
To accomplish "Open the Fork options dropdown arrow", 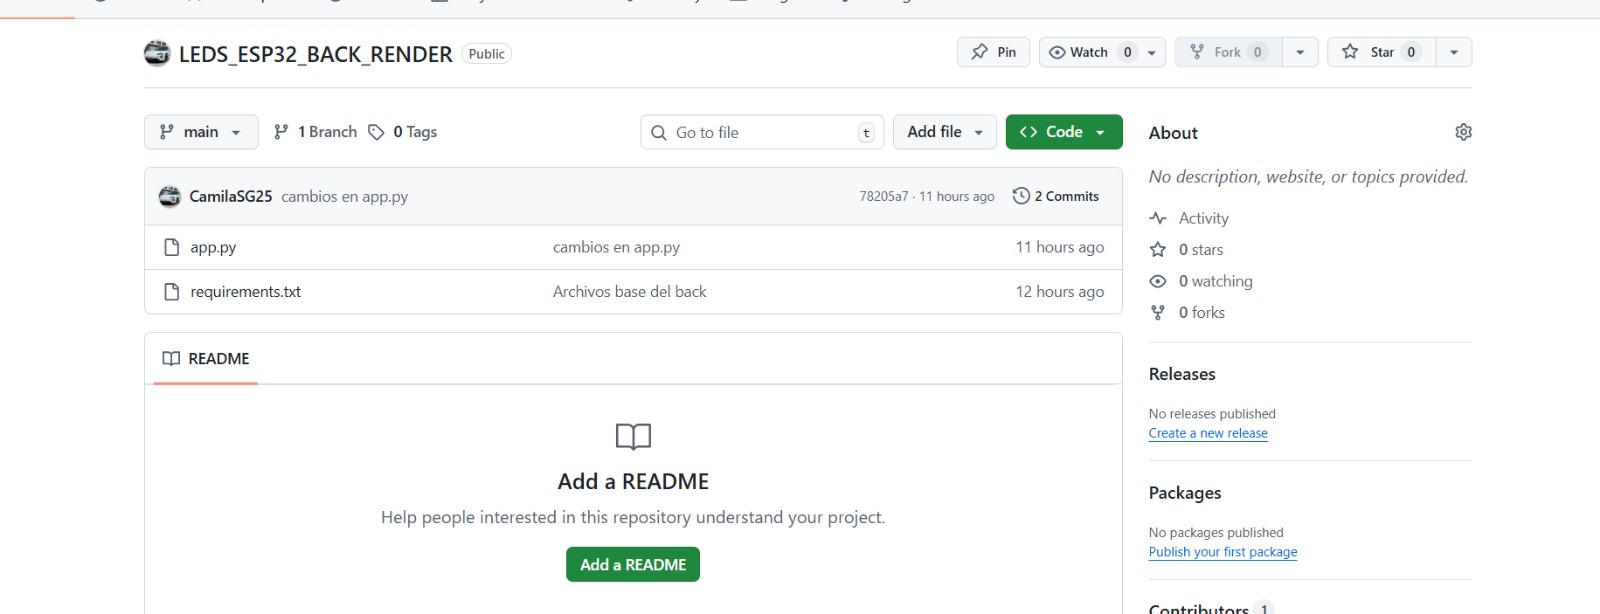I will click(1300, 52).
